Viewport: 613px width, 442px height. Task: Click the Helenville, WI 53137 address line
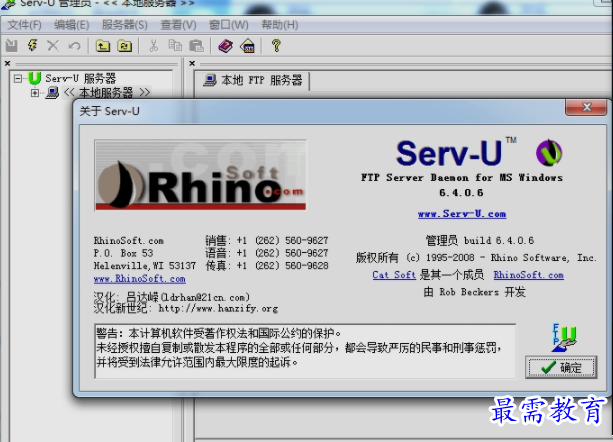coord(145,266)
